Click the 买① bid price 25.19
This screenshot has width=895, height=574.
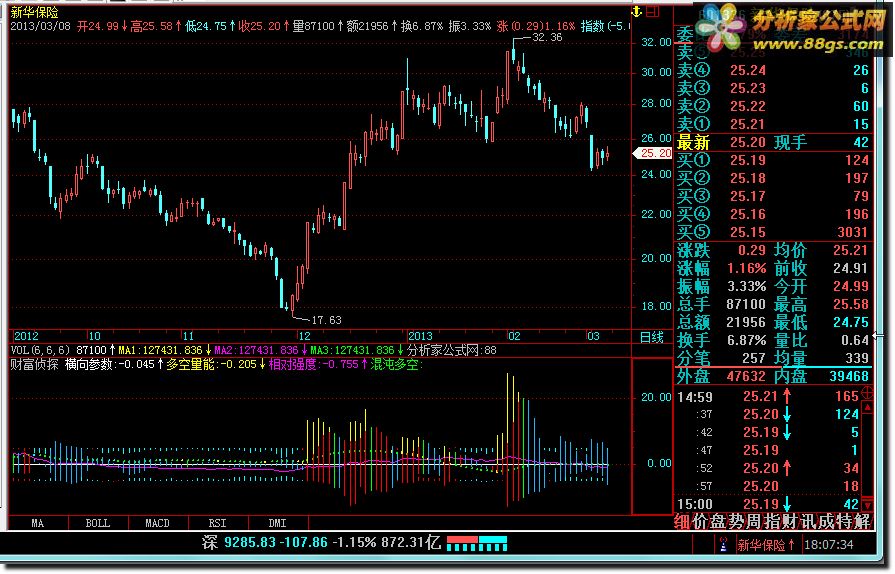click(x=748, y=160)
